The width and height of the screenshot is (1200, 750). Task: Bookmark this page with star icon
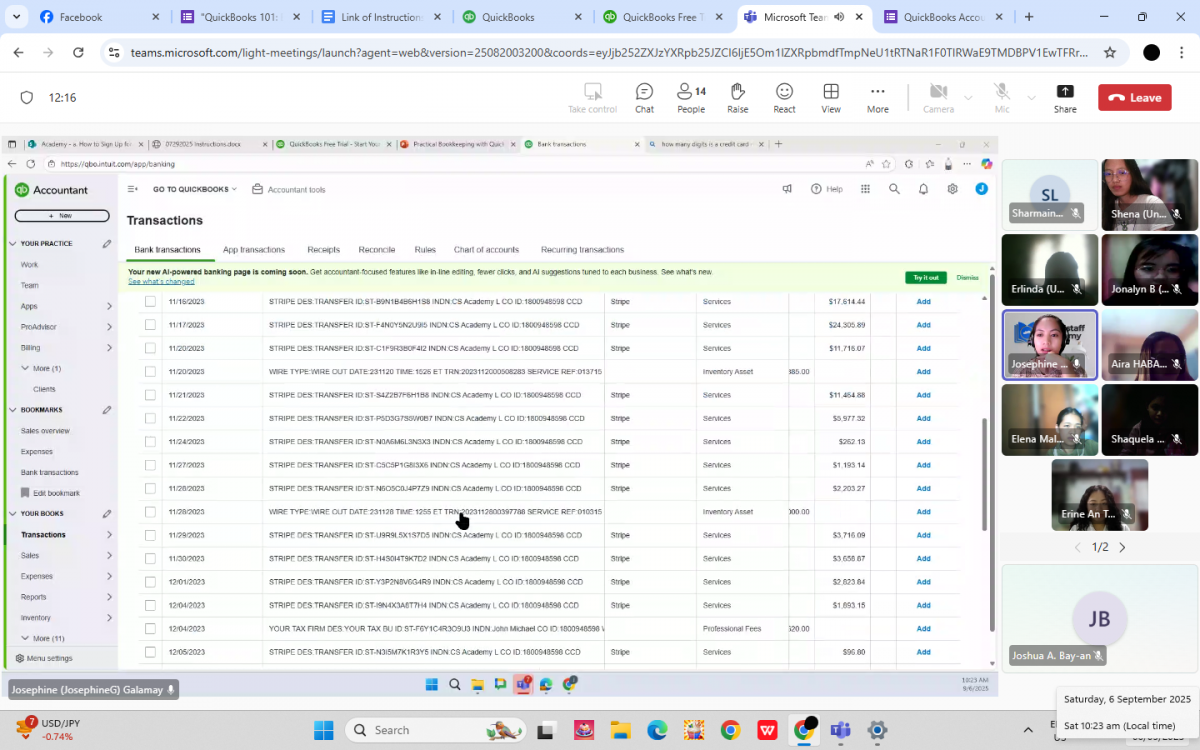[x=1109, y=53]
